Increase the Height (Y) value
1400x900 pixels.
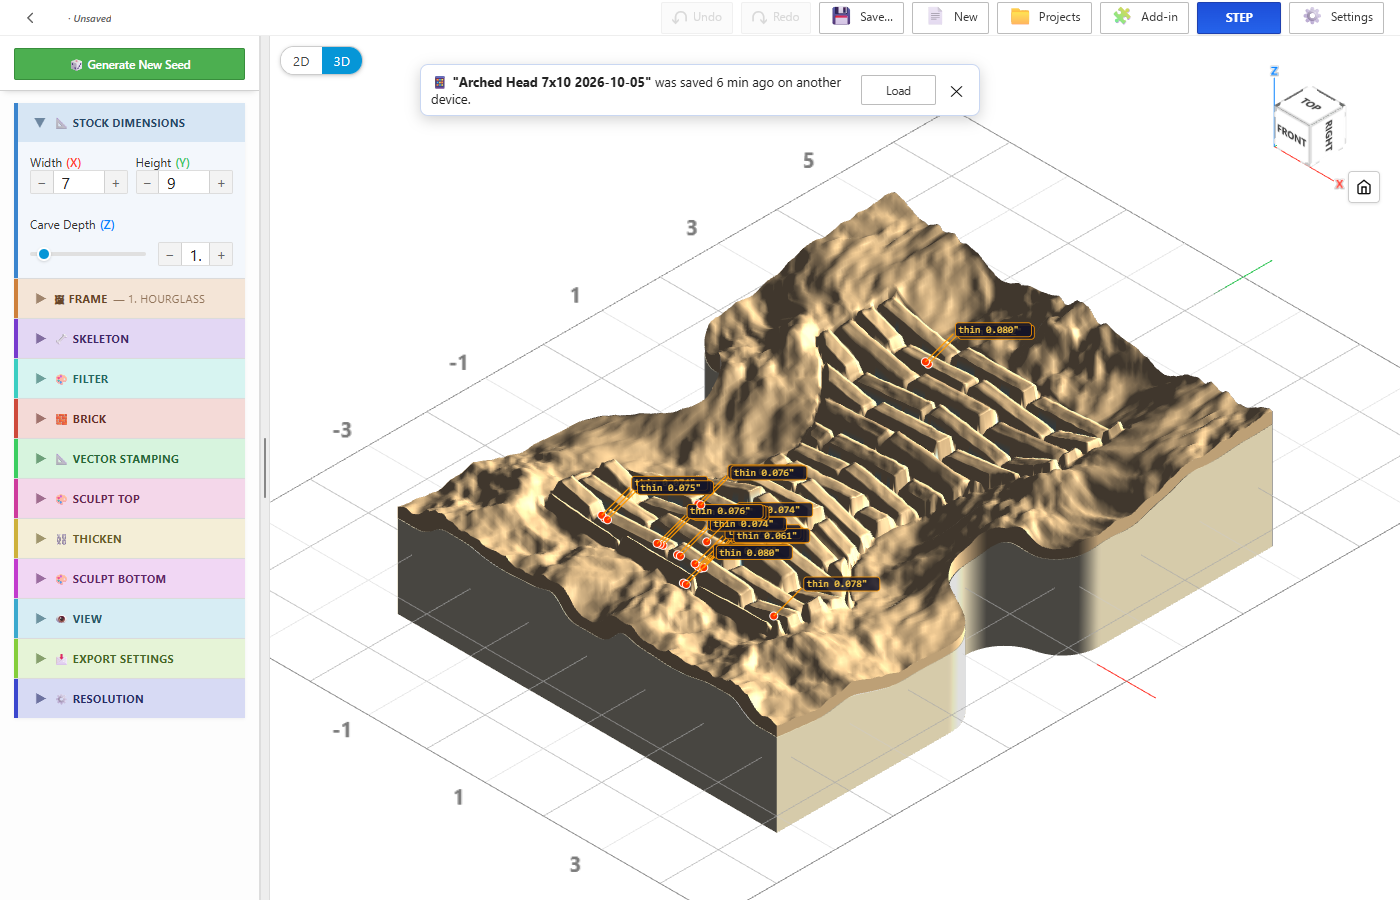(221, 183)
